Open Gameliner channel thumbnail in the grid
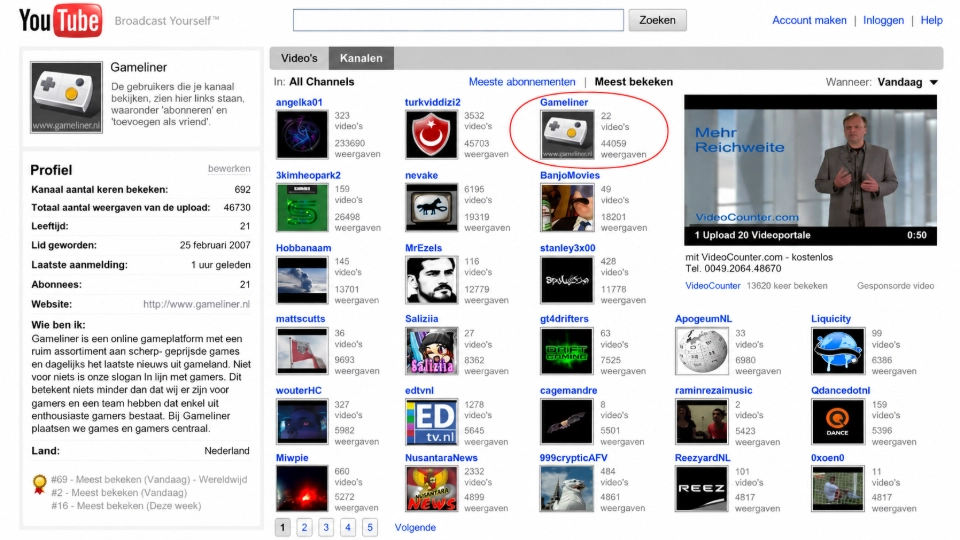960x540 pixels. tap(567, 135)
